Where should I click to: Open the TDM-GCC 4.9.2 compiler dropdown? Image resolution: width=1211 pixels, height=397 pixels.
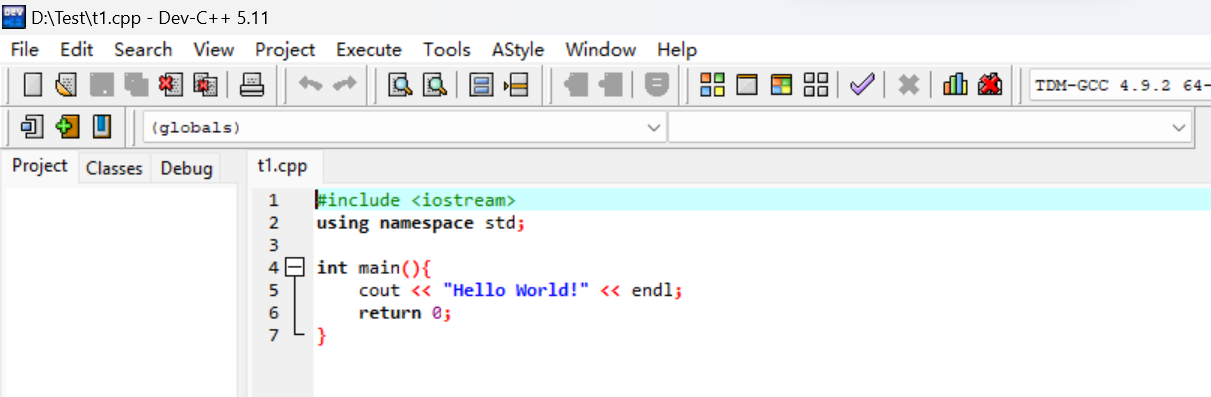(x=1120, y=85)
